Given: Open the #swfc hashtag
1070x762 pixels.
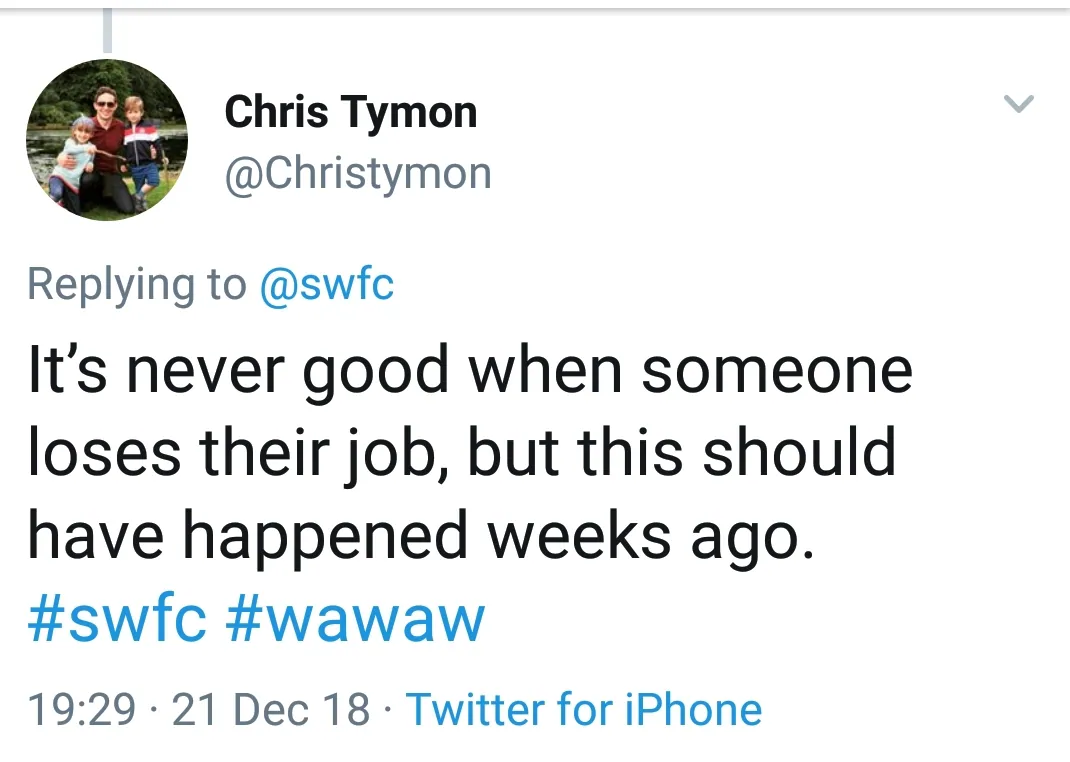Looking at the screenshot, I should point(117,619).
